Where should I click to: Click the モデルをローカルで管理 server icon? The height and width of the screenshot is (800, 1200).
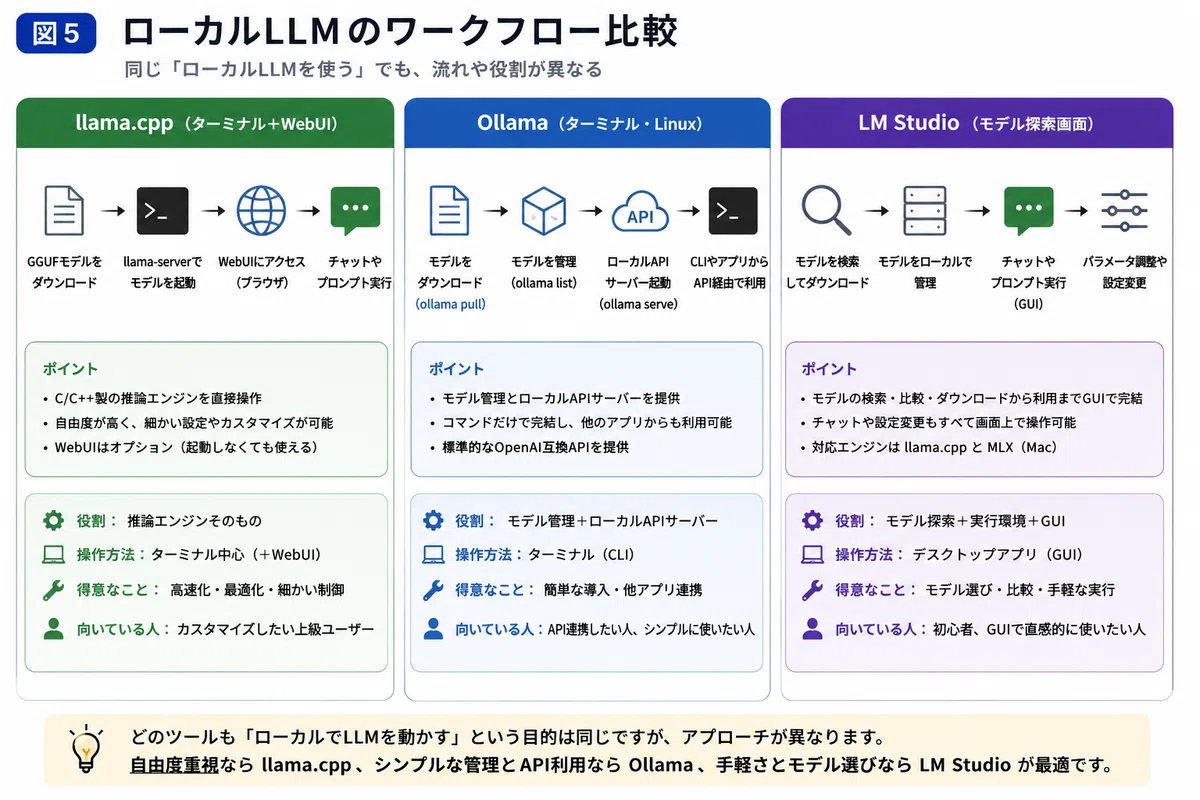pos(925,211)
